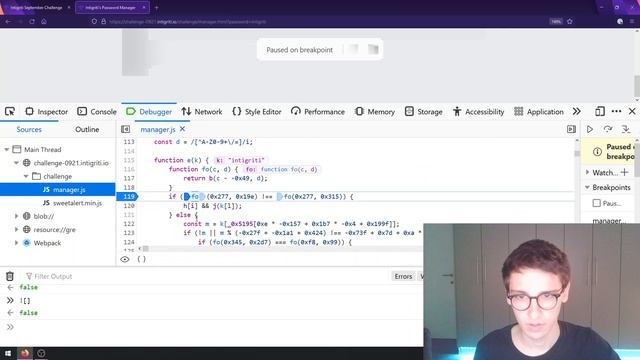Open the Application tab

(539, 111)
